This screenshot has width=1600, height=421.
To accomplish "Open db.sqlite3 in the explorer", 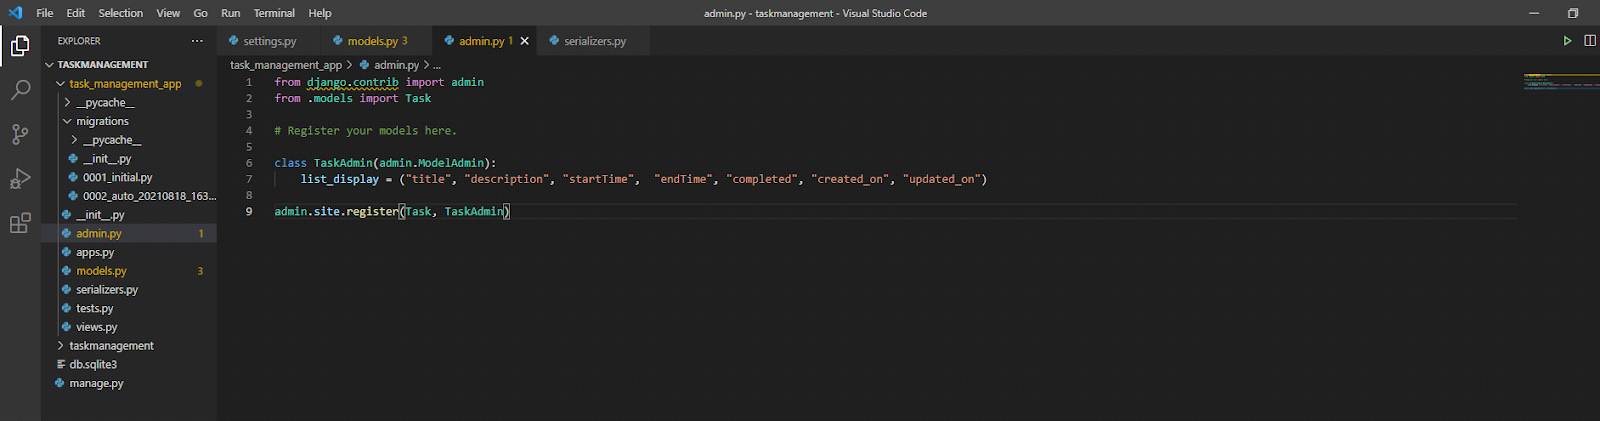I will point(128,365).
